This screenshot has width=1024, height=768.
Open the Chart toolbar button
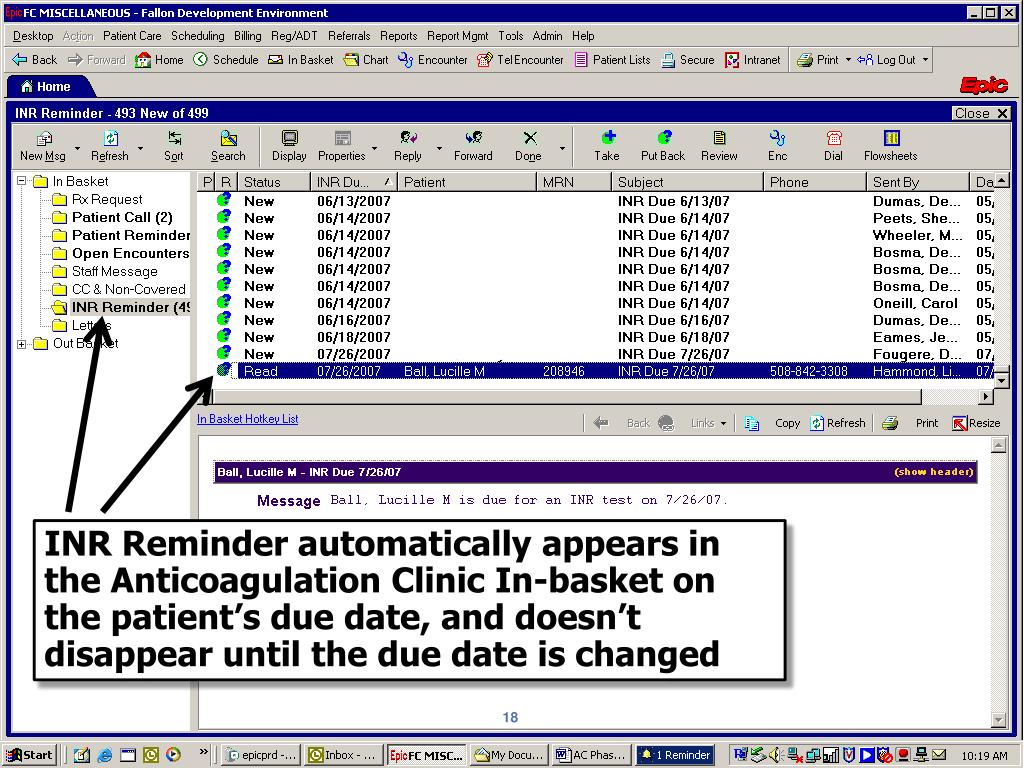[x=366, y=59]
